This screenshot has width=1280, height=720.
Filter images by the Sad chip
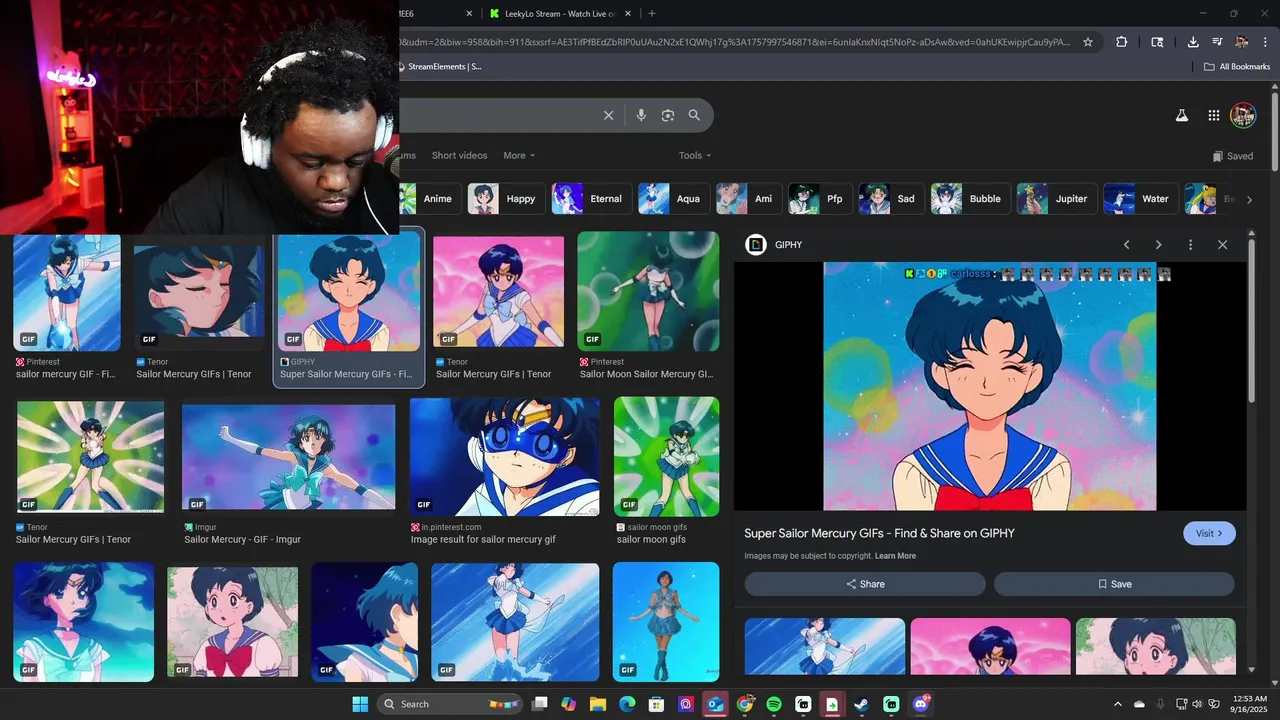coord(891,199)
